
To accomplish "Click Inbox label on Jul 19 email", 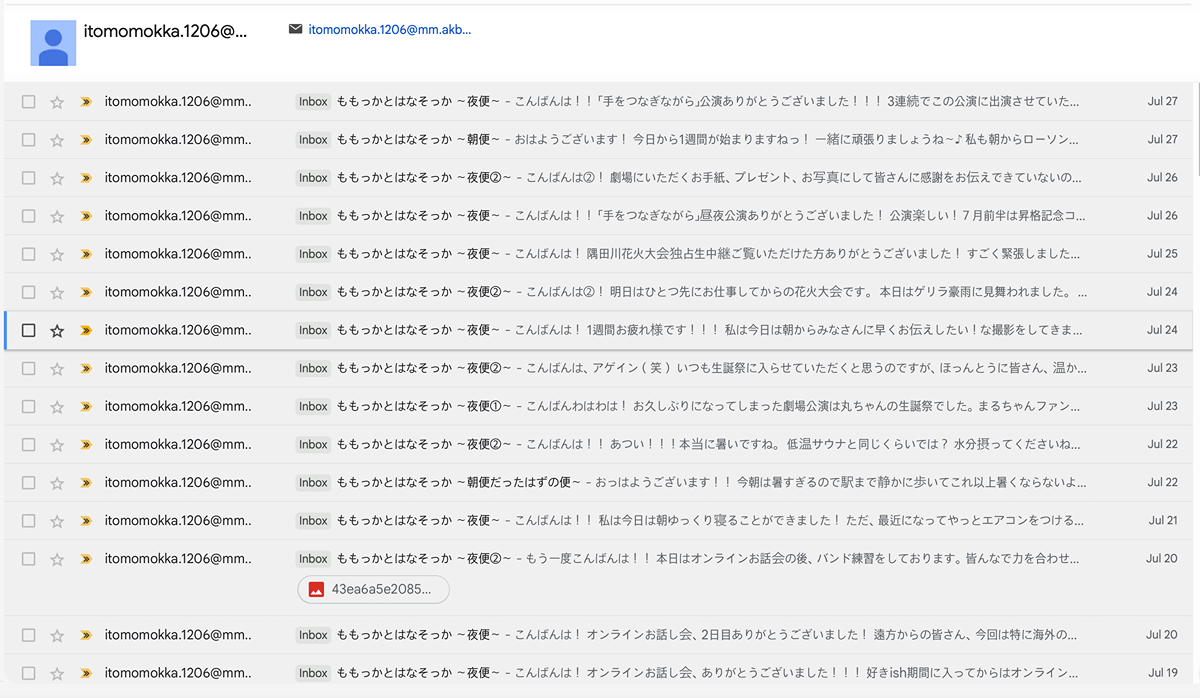I will [x=313, y=673].
